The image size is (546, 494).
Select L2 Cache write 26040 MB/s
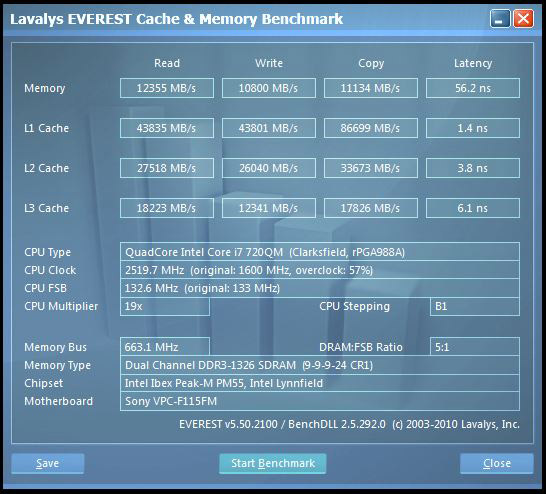pyautogui.click(x=269, y=168)
